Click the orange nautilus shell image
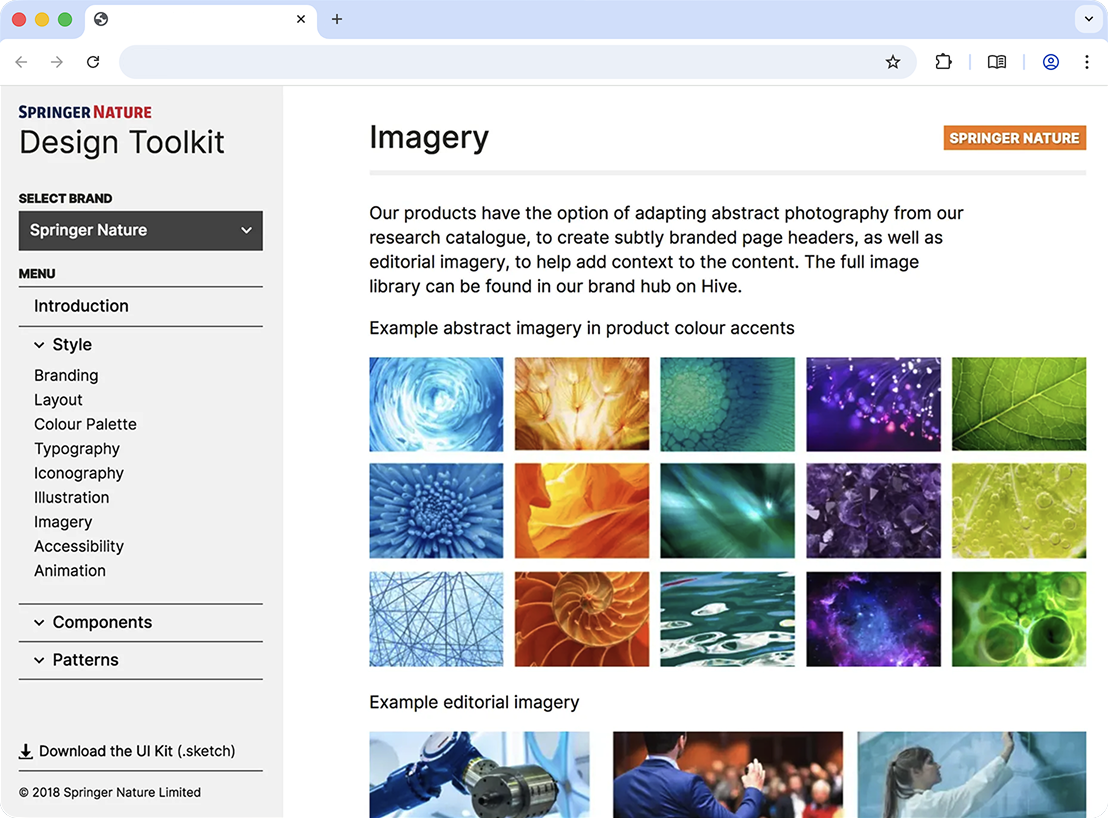 point(581,619)
